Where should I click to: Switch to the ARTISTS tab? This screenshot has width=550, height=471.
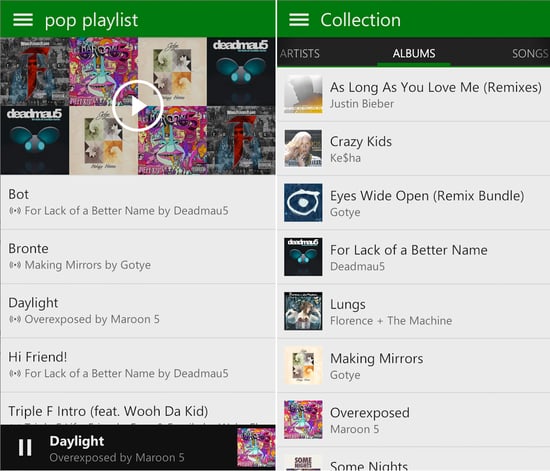point(300,54)
